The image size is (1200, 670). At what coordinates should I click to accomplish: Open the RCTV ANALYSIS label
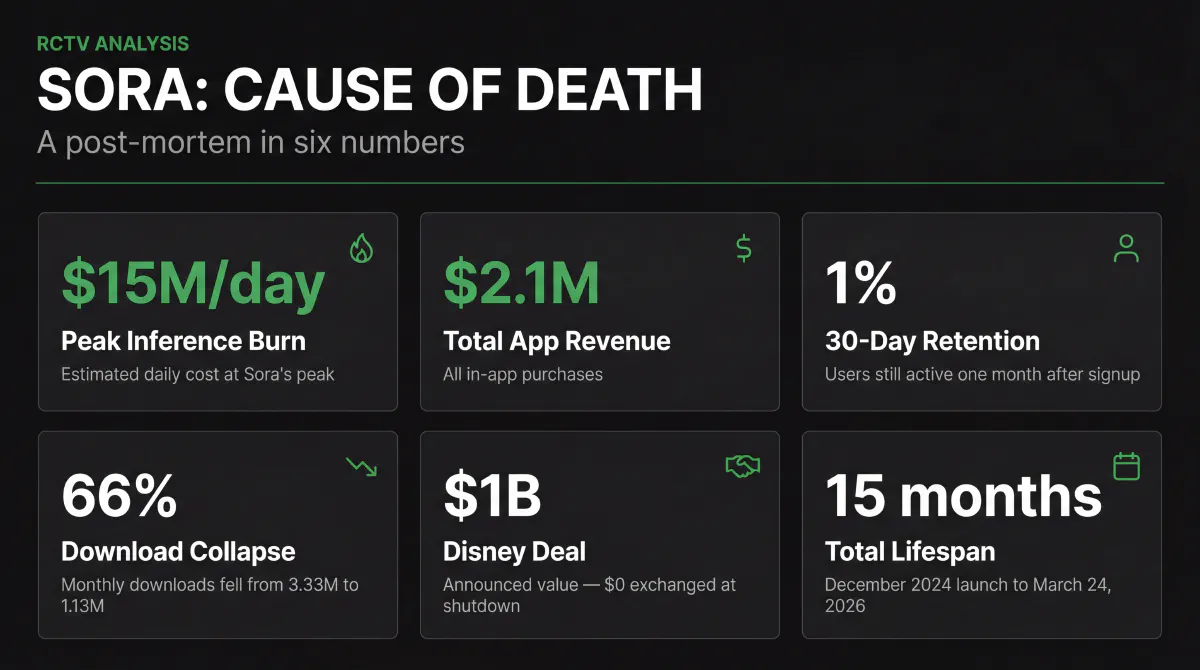[113, 43]
